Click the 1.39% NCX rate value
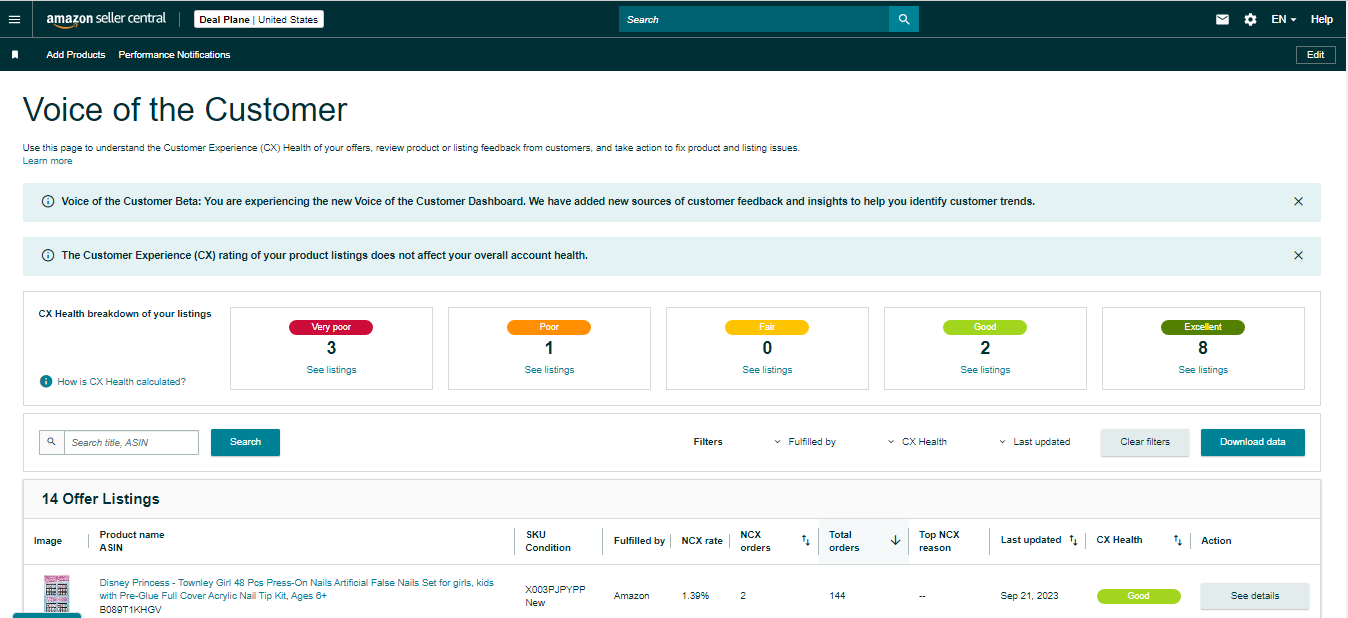Viewport: 1348px width, 618px height. click(x=695, y=596)
